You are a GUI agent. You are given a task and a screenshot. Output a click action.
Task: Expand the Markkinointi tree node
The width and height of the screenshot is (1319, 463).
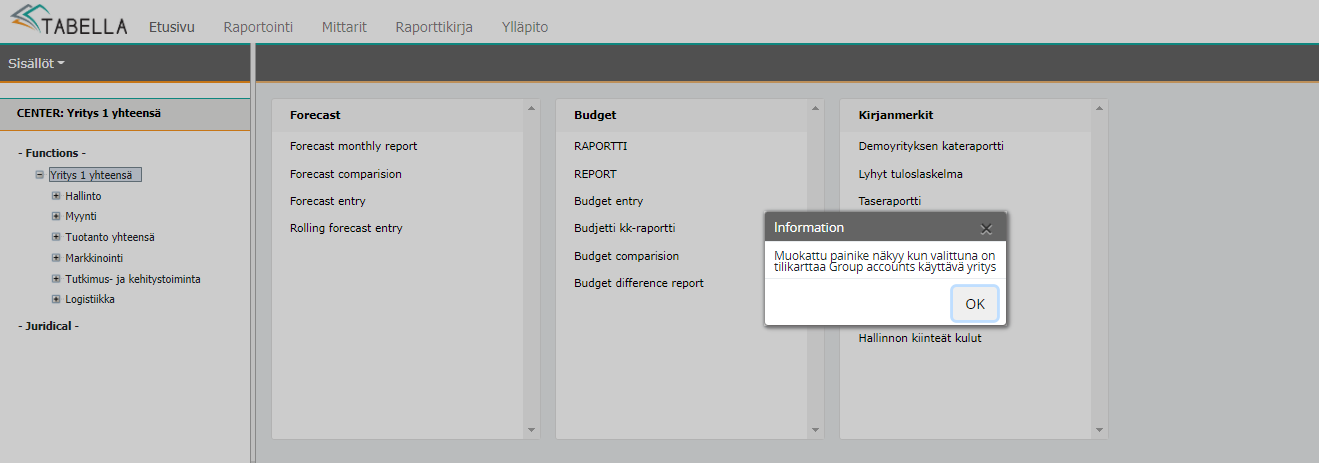pyautogui.click(x=56, y=258)
